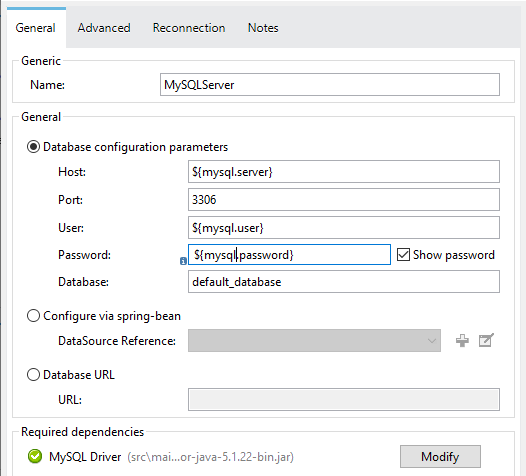526x476 pixels.
Task: Click the User field with ${mysql.user}
Action: point(344,228)
